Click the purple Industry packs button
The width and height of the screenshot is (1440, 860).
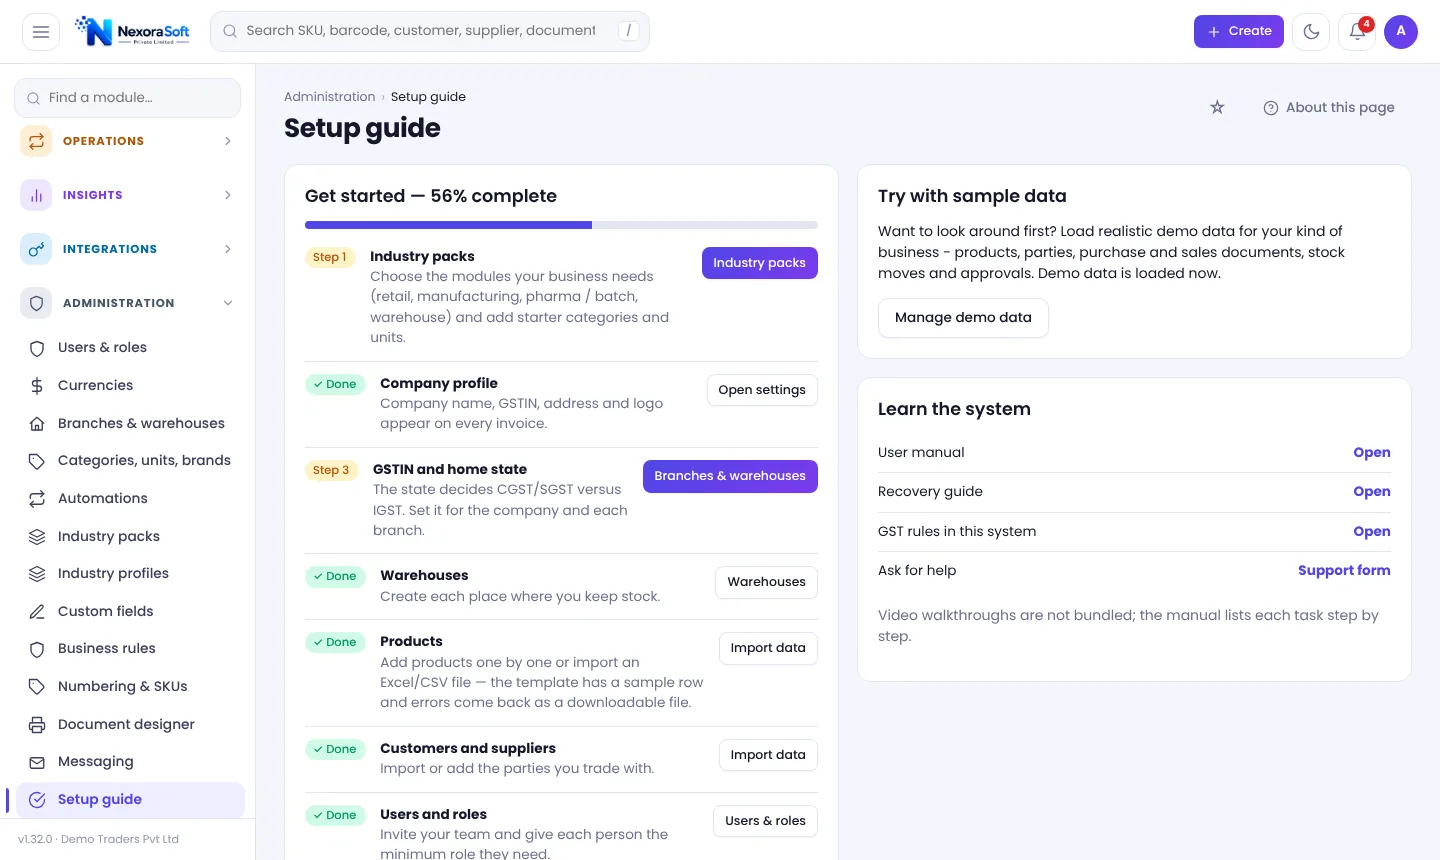click(x=760, y=263)
